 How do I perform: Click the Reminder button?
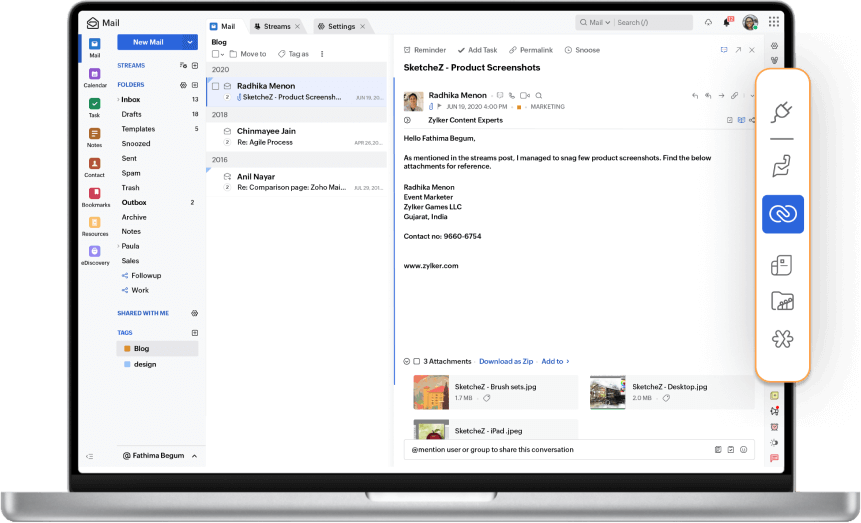pyautogui.click(x=425, y=50)
